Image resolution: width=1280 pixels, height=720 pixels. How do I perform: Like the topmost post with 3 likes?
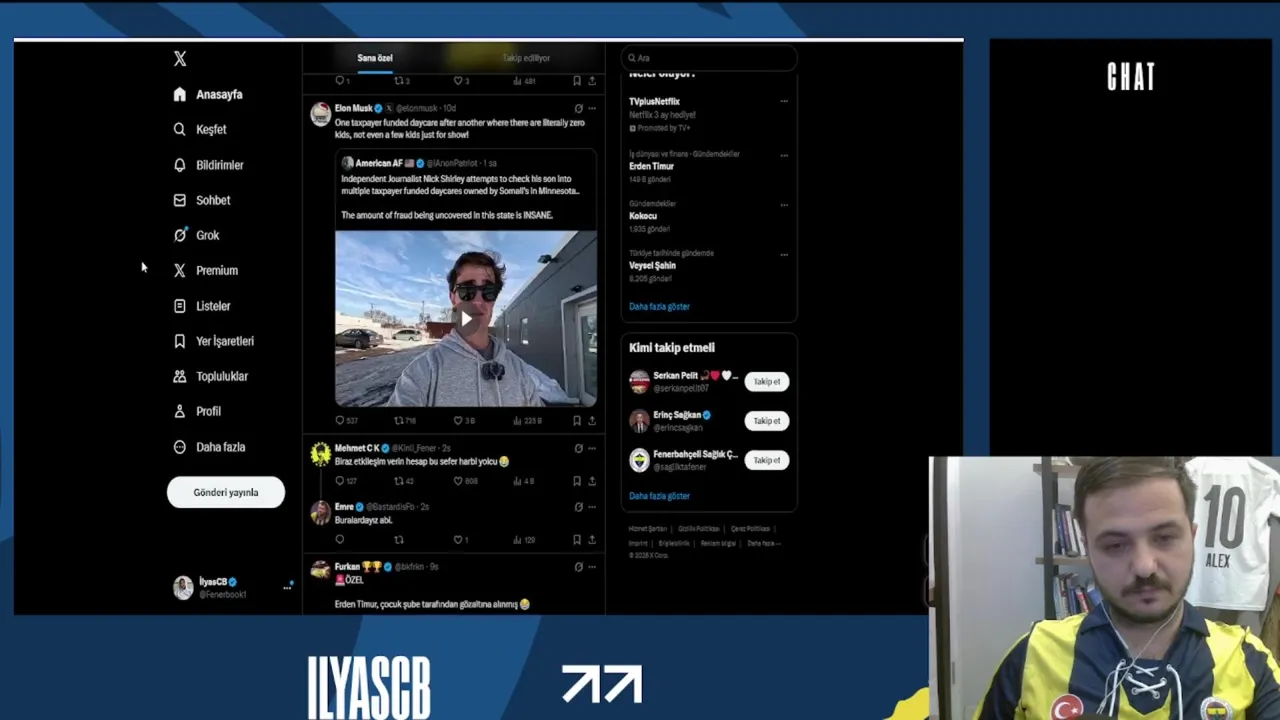[461, 81]
